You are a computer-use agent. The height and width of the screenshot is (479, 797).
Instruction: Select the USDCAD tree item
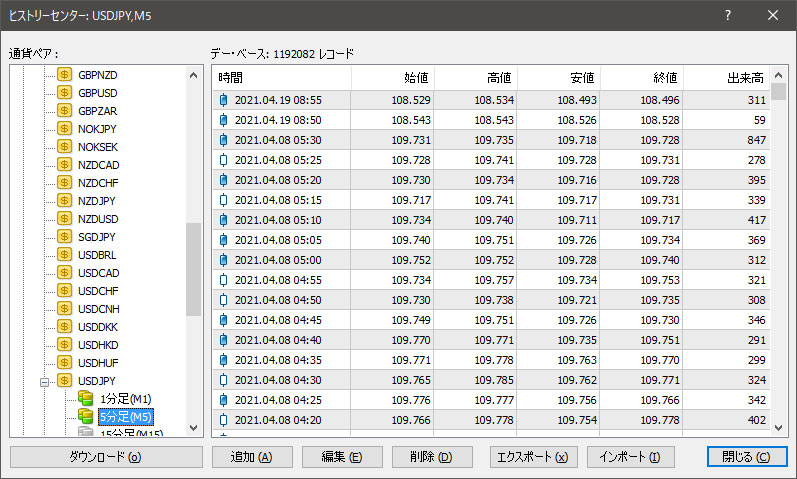click(98, 273)
